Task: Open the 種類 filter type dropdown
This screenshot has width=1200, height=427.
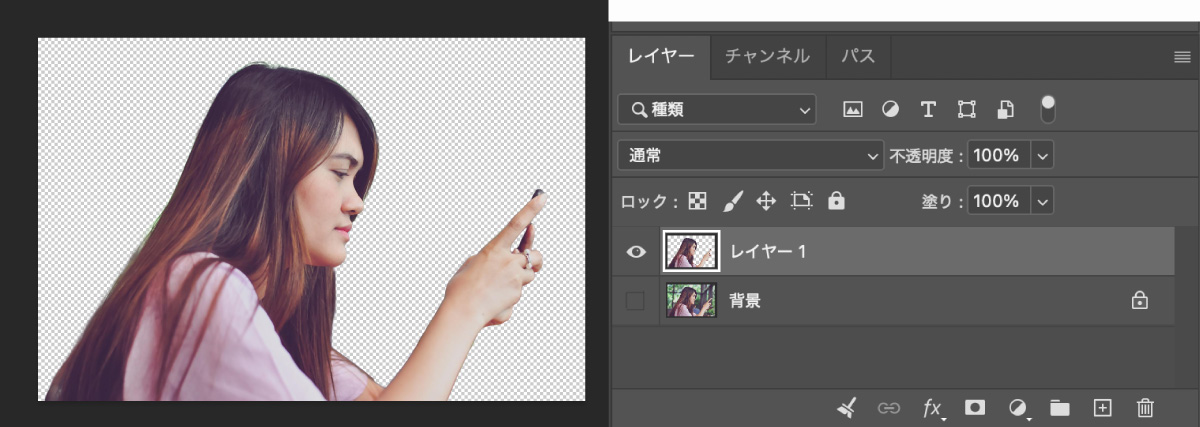Action: coord(717,109)
